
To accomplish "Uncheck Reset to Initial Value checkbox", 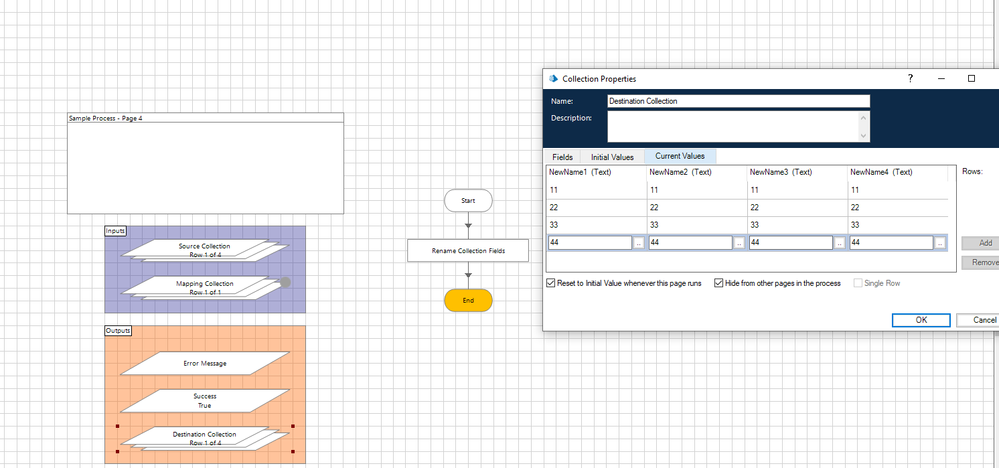I will click(552, 284).
